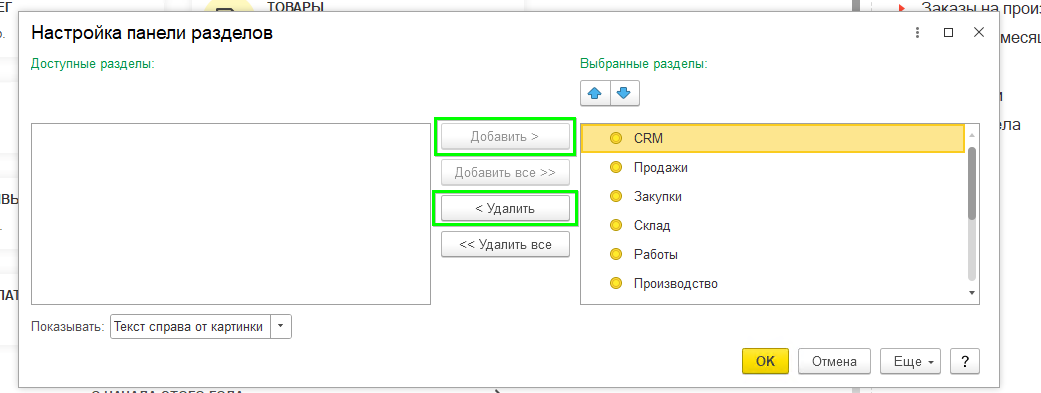Click the Добавить > button

coord(505,137)
